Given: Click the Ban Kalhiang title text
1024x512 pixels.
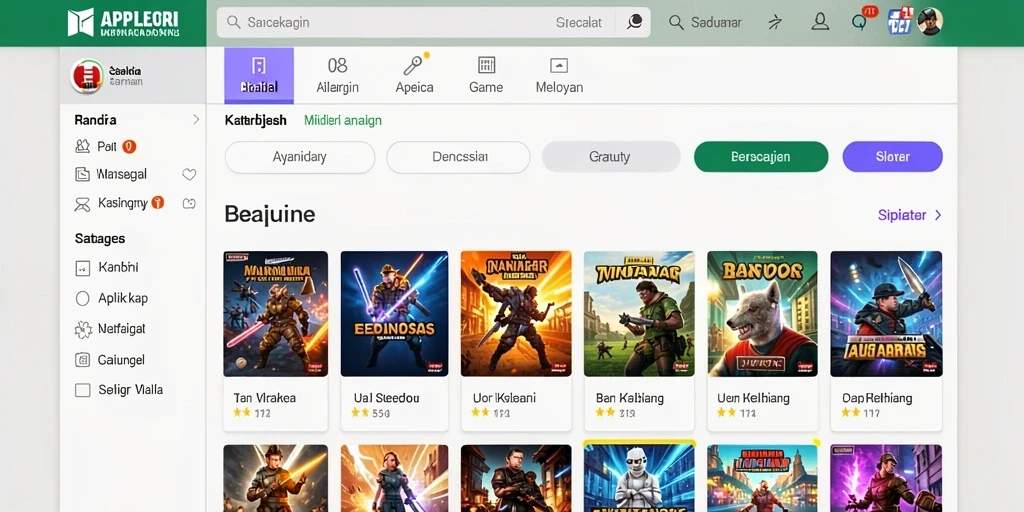Looking at the screenshot, I should (x=630, y=398).
